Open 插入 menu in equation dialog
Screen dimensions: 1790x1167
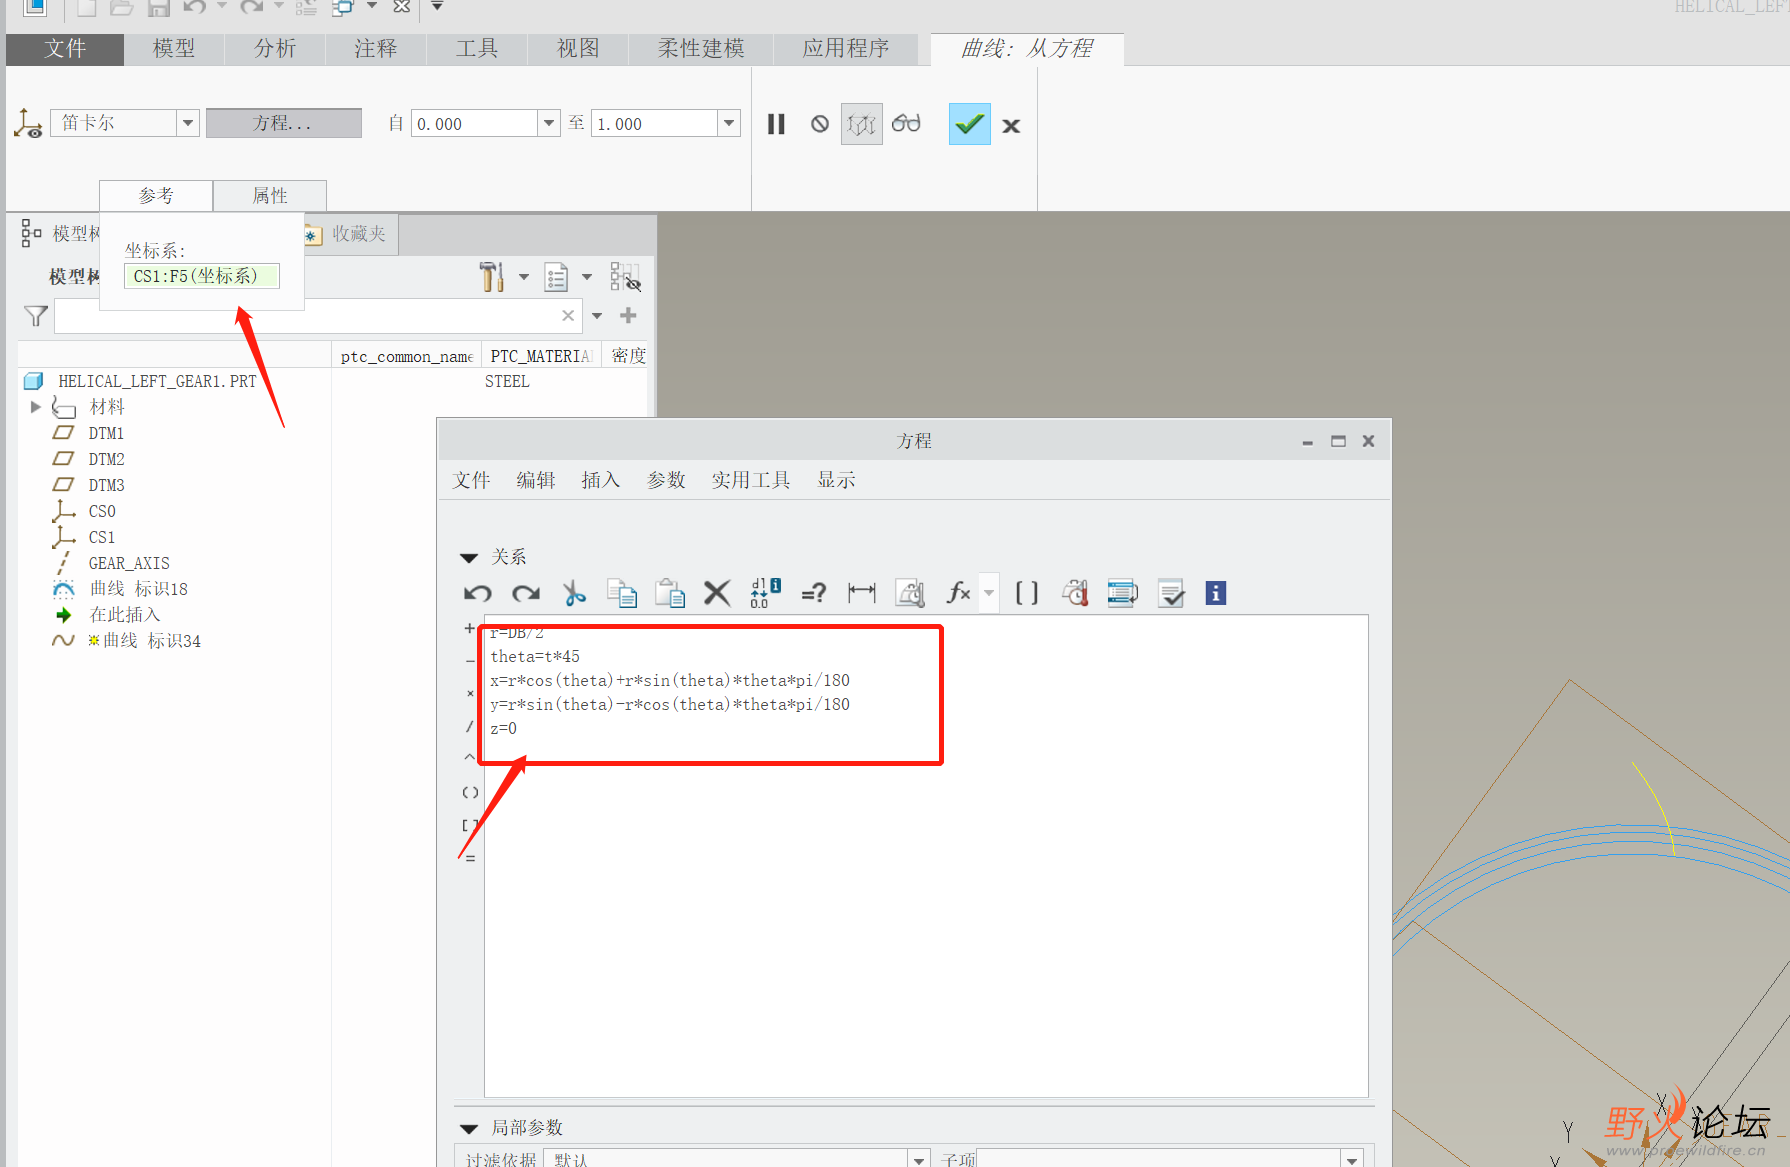coord(601,480)
